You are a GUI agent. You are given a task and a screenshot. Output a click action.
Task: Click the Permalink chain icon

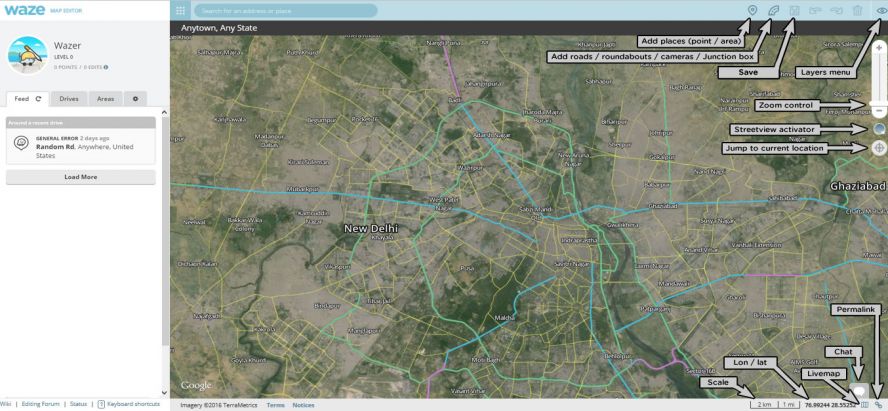[x=878, y=405]
